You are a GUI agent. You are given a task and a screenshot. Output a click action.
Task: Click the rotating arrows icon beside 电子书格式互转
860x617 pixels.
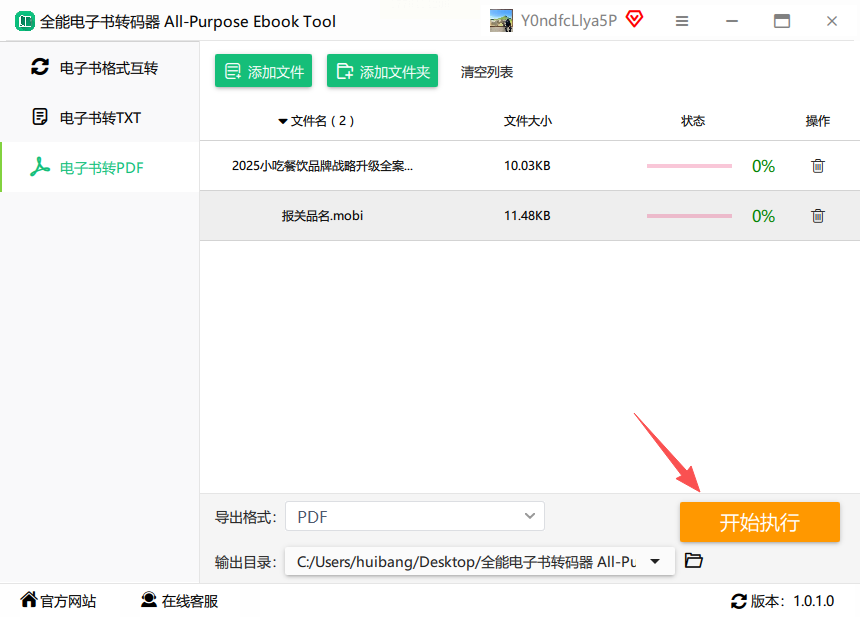40,67
